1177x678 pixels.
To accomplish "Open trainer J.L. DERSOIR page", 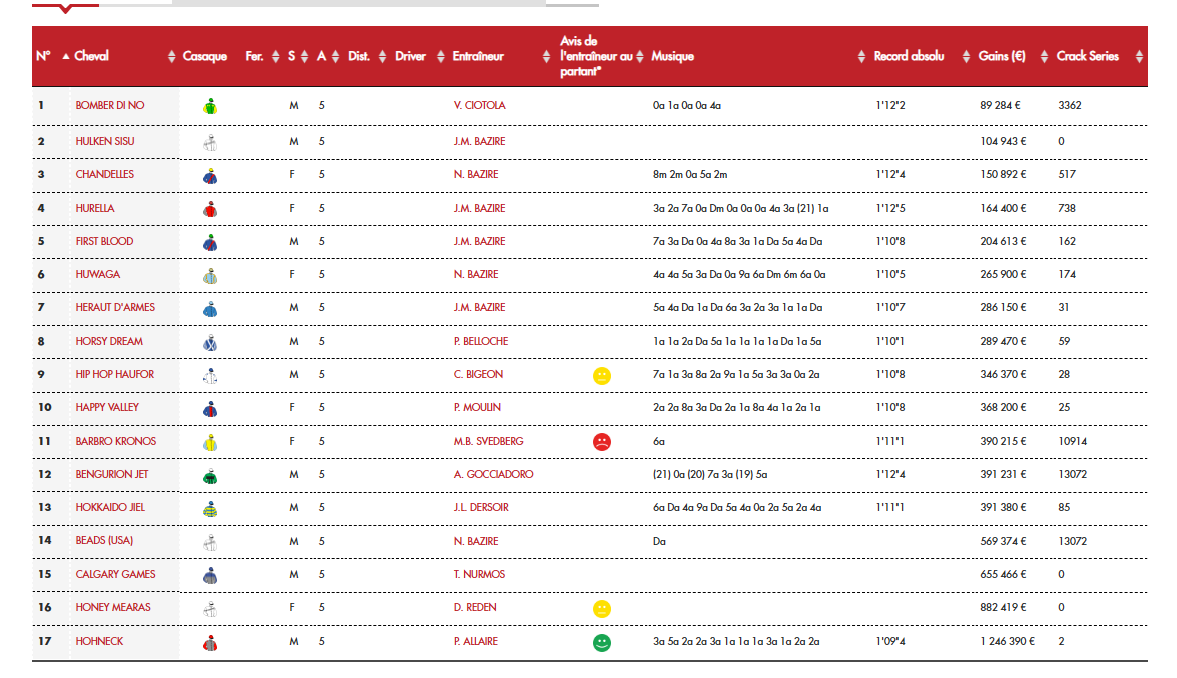I will pos(481,508).
